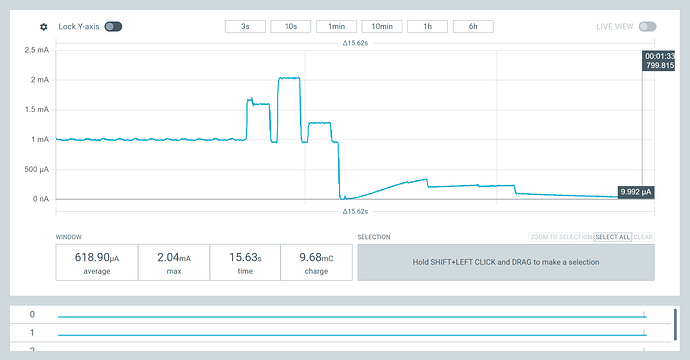Open chart settings gear icon
The image size is (690, 360).
coord(44,27)
